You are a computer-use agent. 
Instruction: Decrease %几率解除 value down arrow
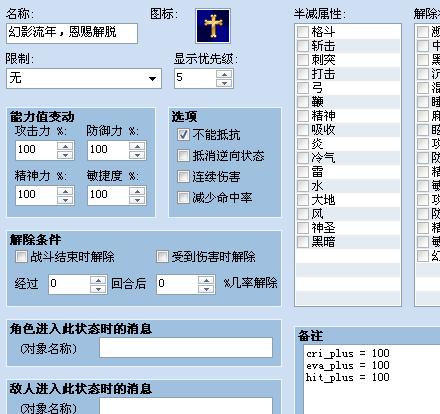(206, 289)
